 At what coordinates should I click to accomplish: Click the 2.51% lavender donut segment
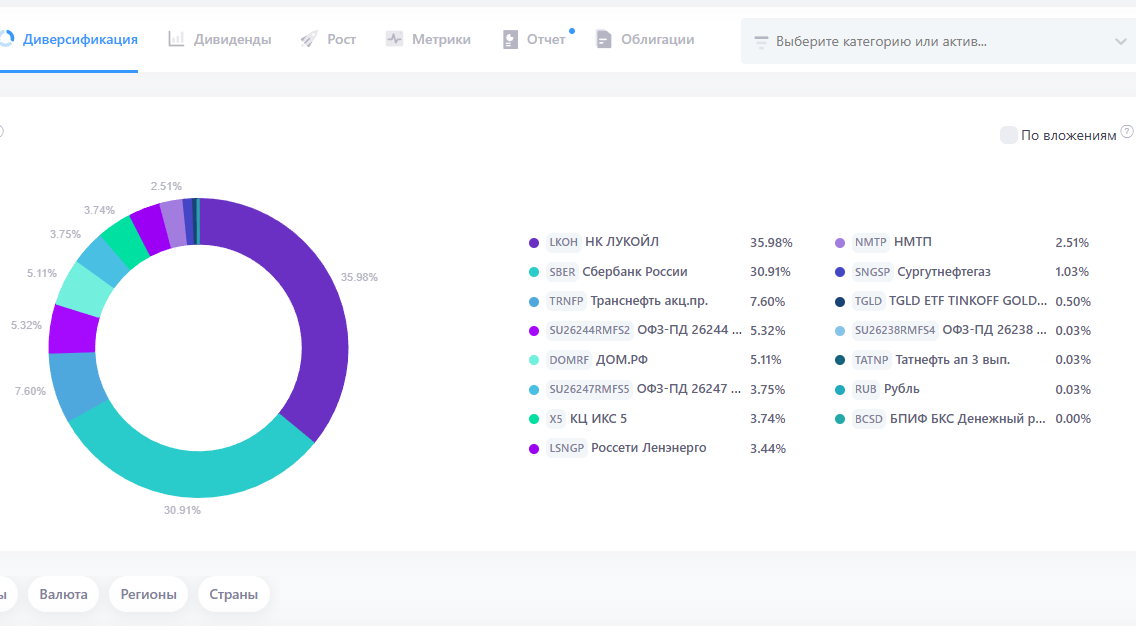coord(174,225)
